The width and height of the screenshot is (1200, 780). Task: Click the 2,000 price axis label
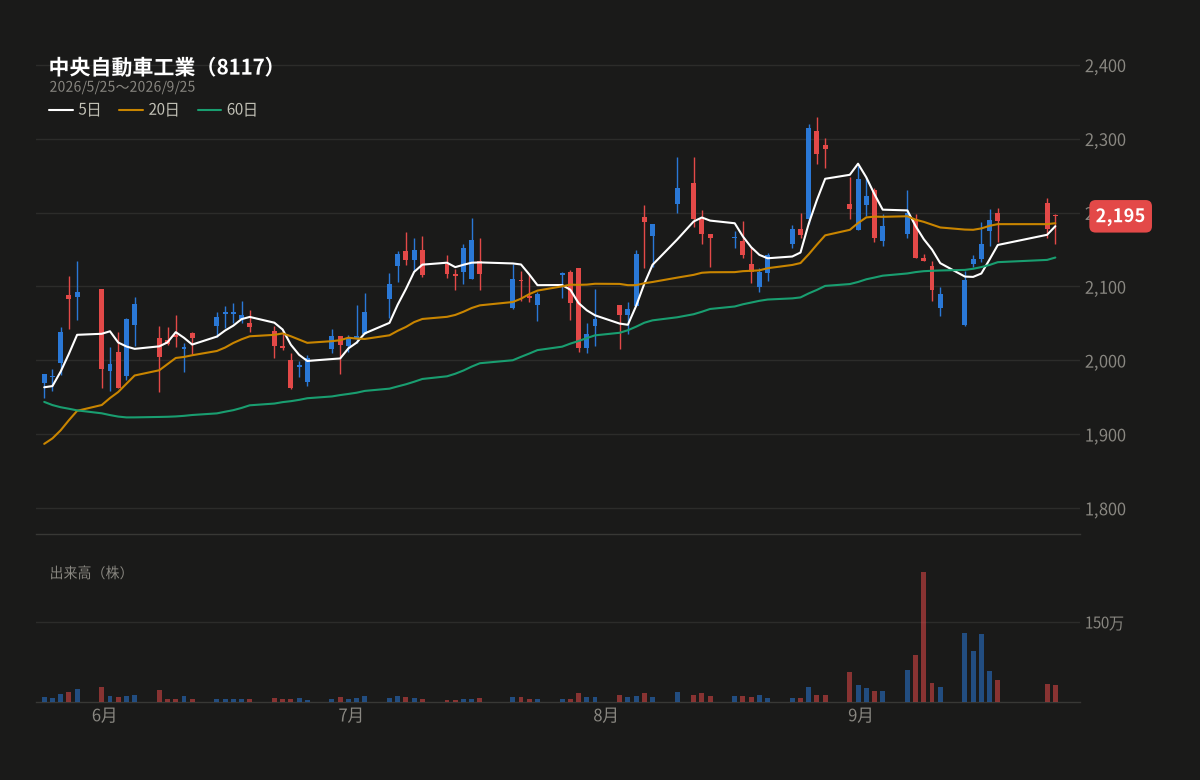pyautogui.click(x=1105, y=361)
